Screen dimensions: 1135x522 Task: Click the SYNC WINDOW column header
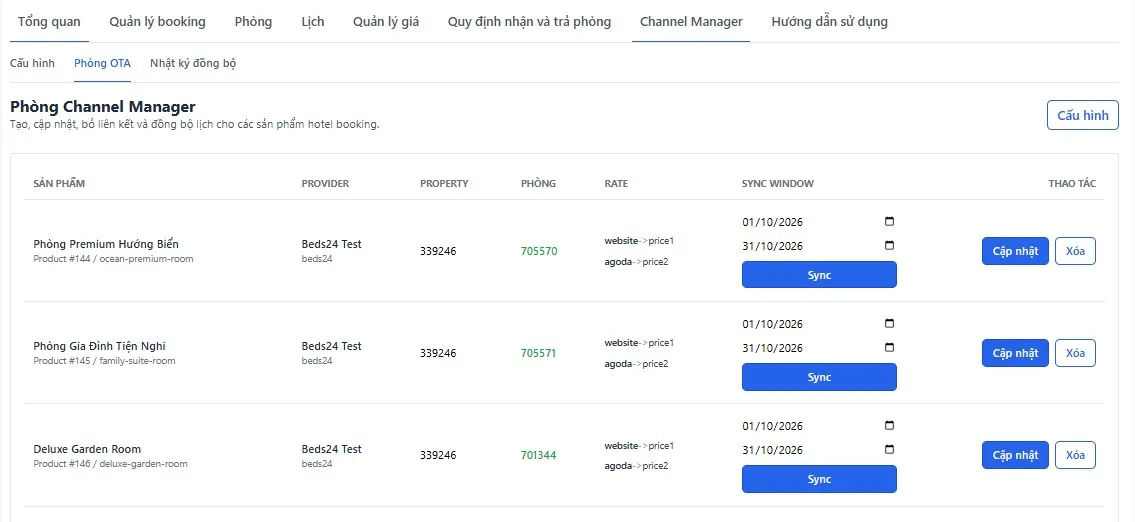tap(778, 183)
